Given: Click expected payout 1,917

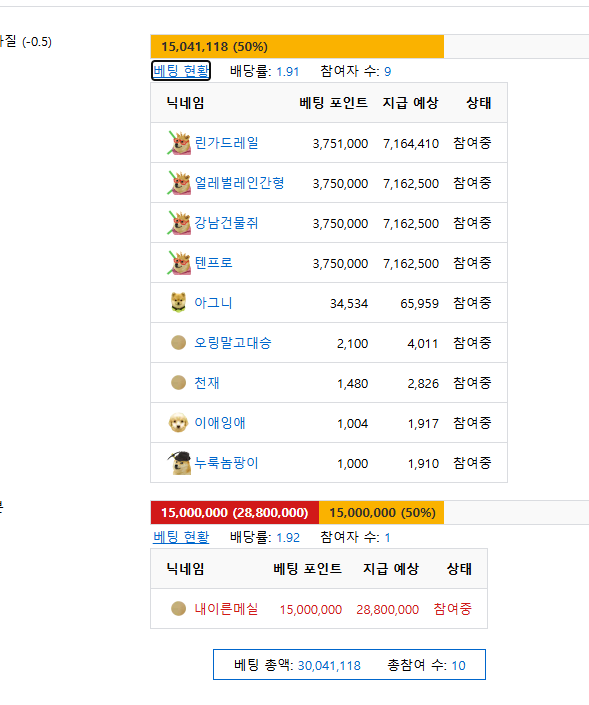Looking at the screenshot, I should 423,424.
